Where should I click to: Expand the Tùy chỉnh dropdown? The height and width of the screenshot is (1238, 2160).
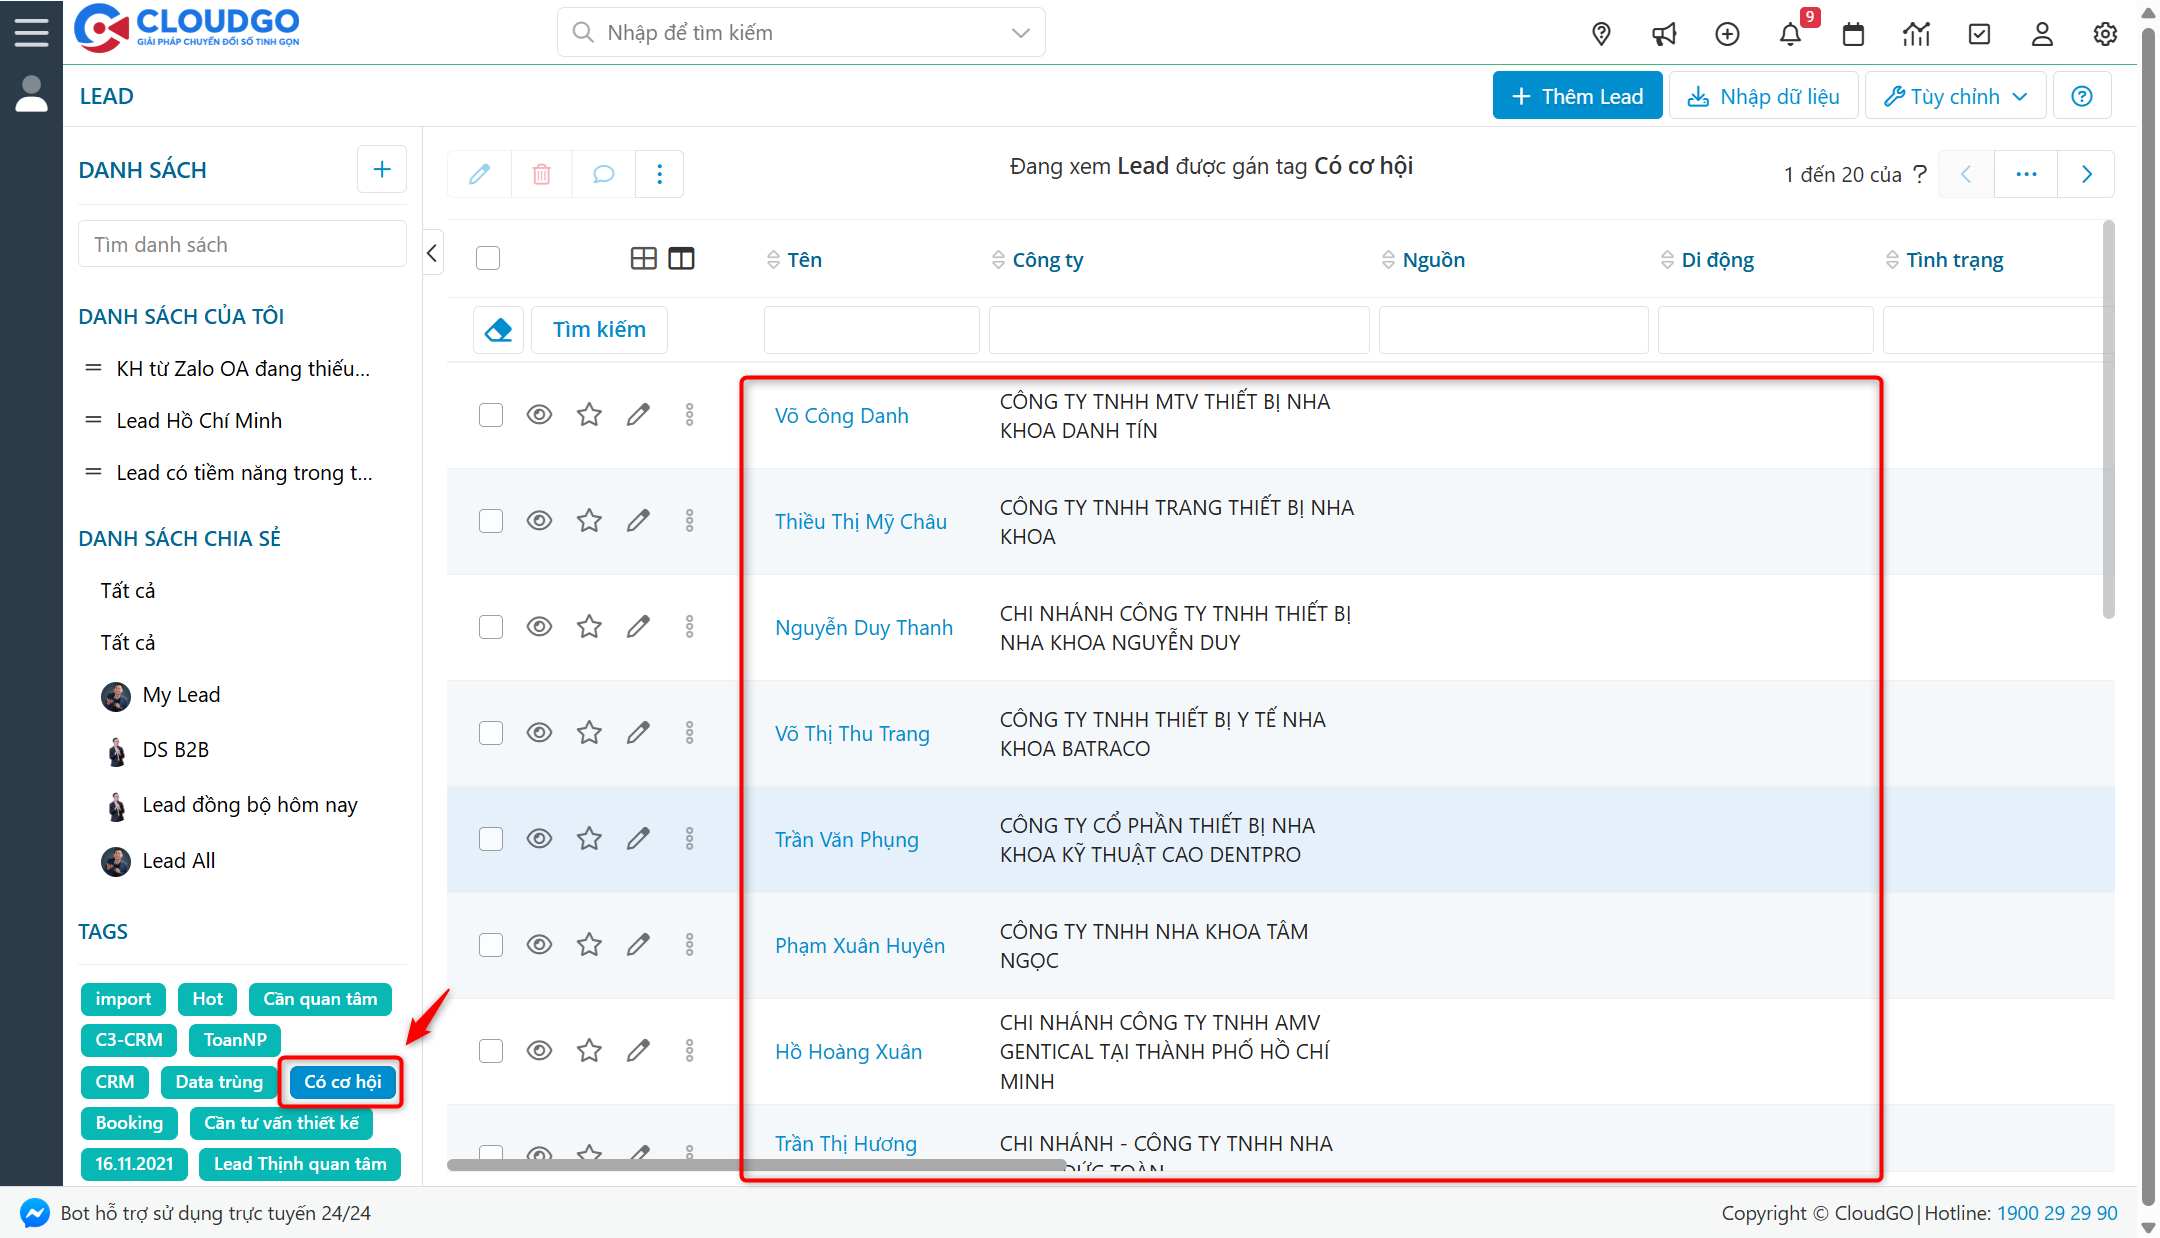coord(1955,96)
